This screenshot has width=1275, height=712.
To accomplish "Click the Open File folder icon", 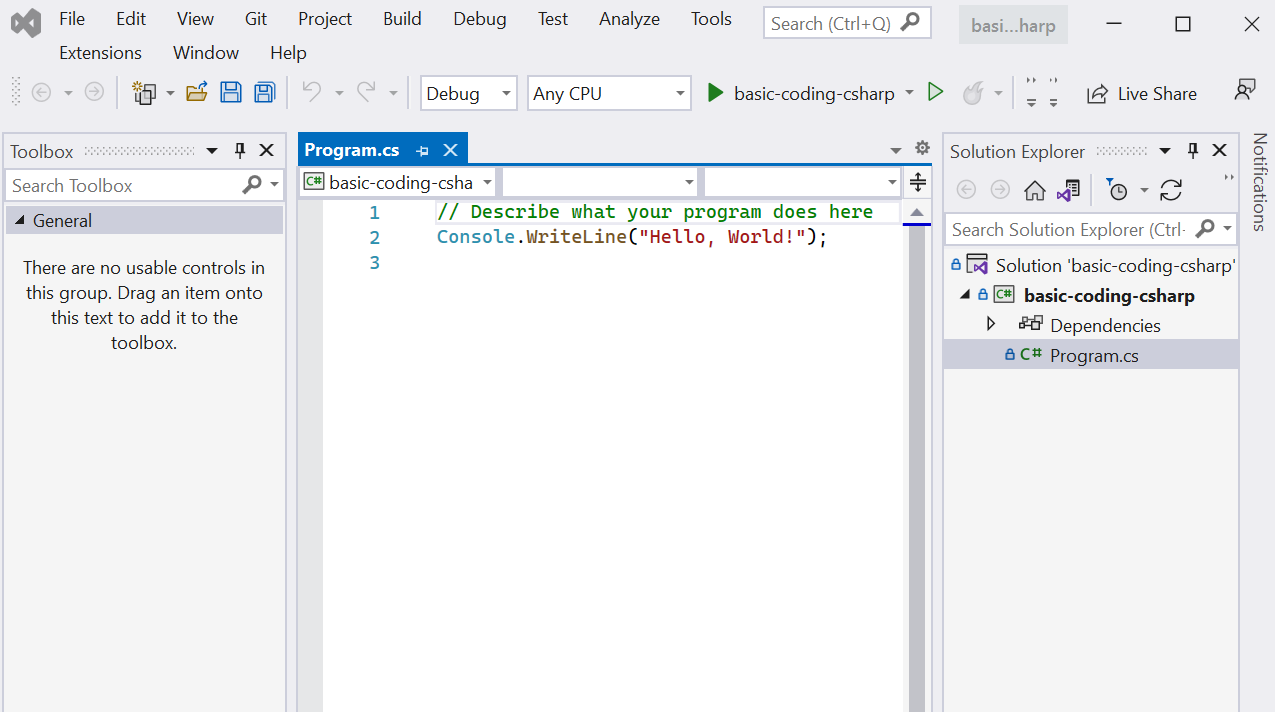I will (197, 93).
